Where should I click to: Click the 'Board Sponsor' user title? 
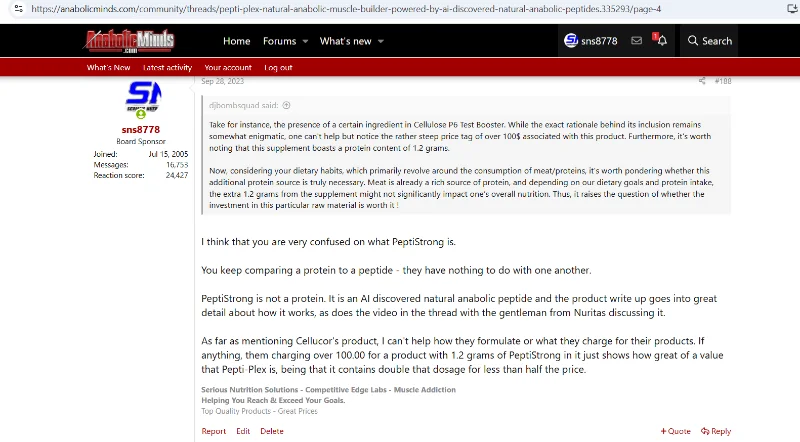click(x=141, y=141)
